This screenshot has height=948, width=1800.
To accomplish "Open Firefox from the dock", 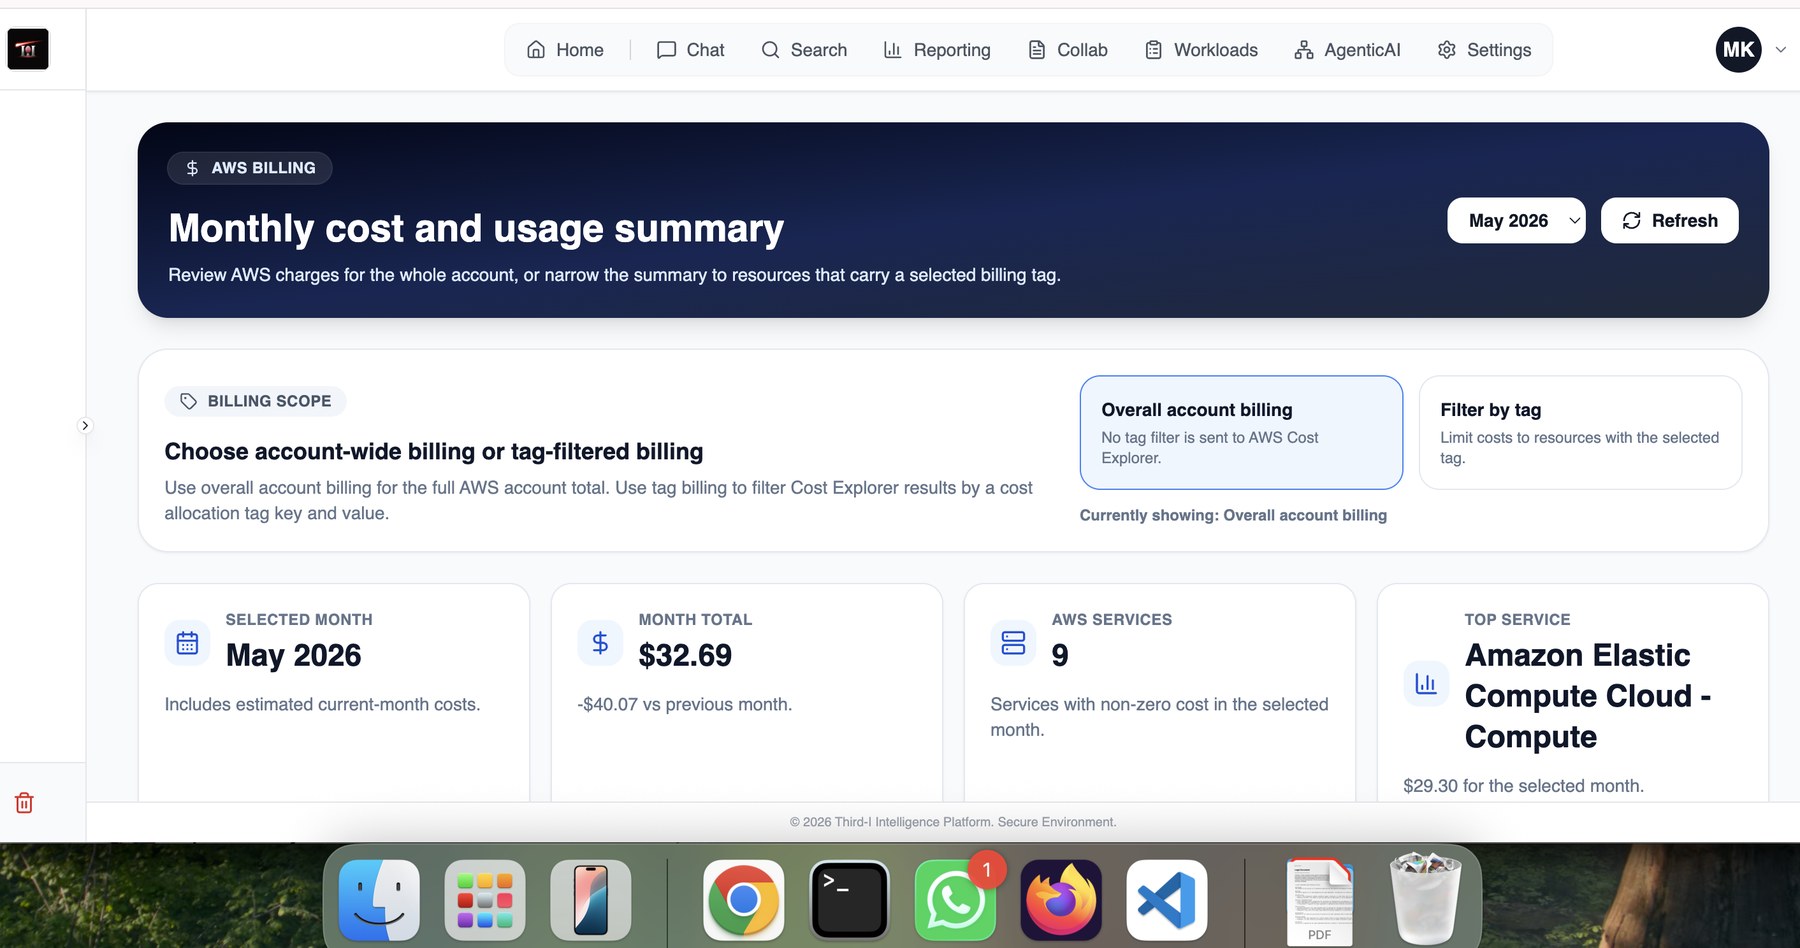I will tap(1061, 900).
